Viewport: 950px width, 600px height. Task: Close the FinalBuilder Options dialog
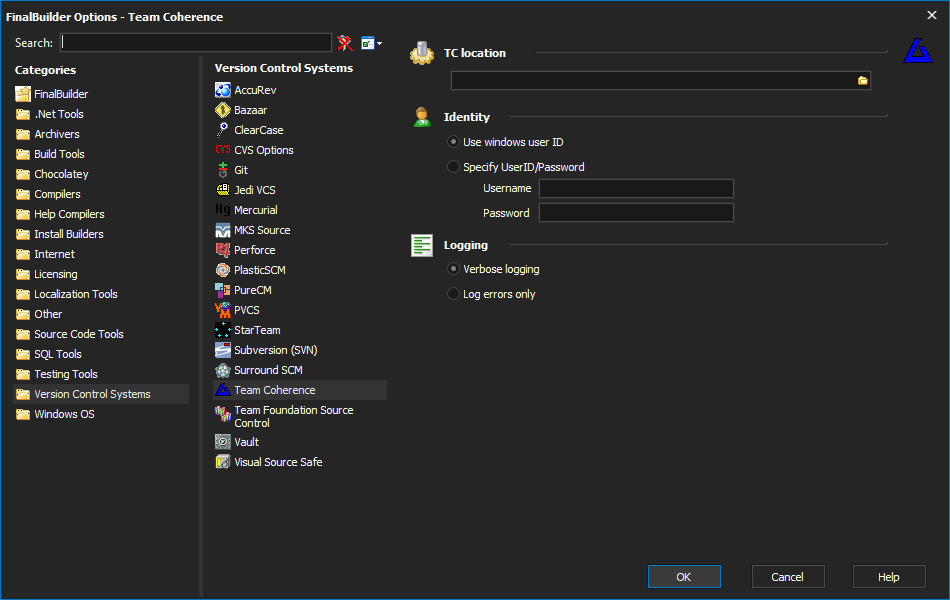tap(932, 15)
